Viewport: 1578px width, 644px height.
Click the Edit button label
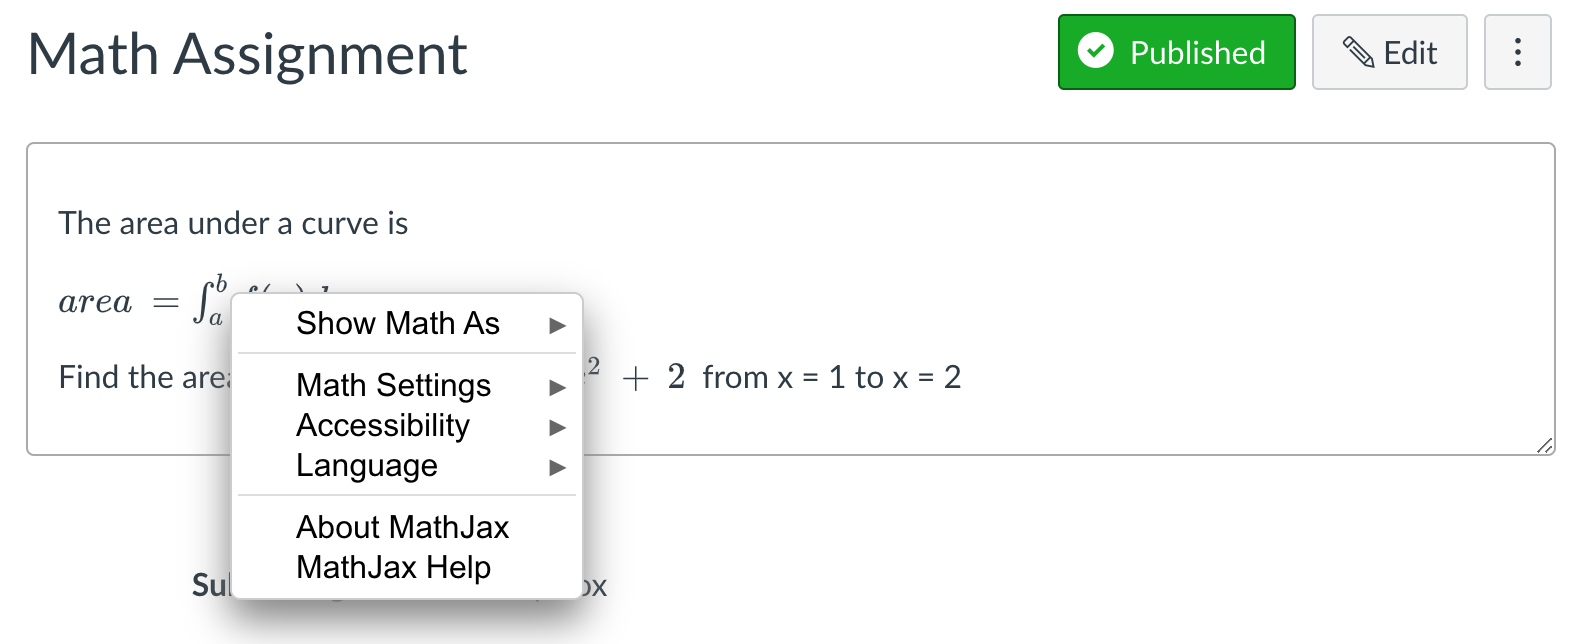coord(1410,53)
